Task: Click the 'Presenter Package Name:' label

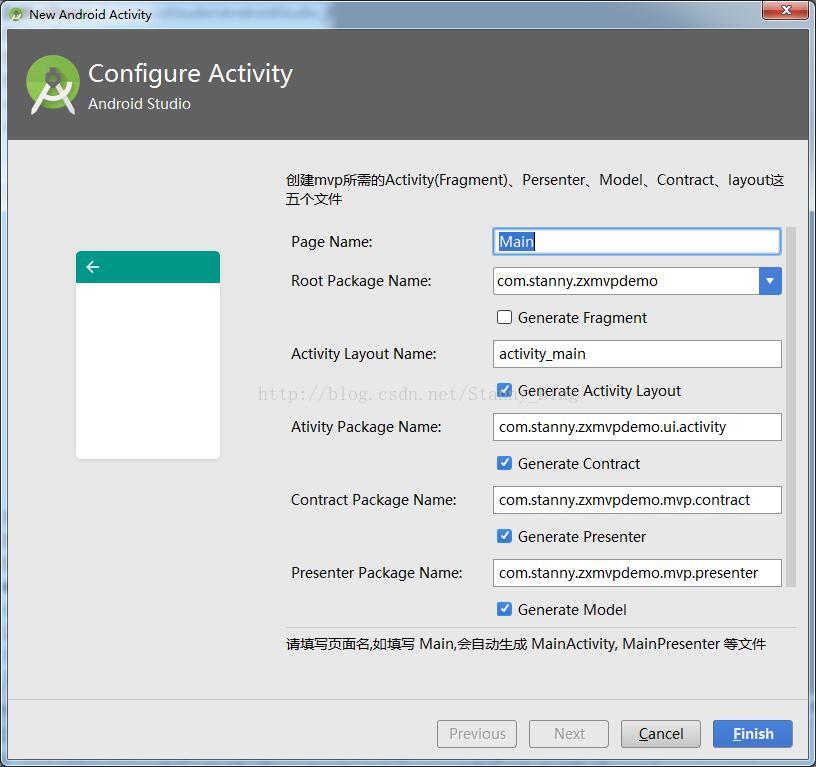Action: click(376, 572)
